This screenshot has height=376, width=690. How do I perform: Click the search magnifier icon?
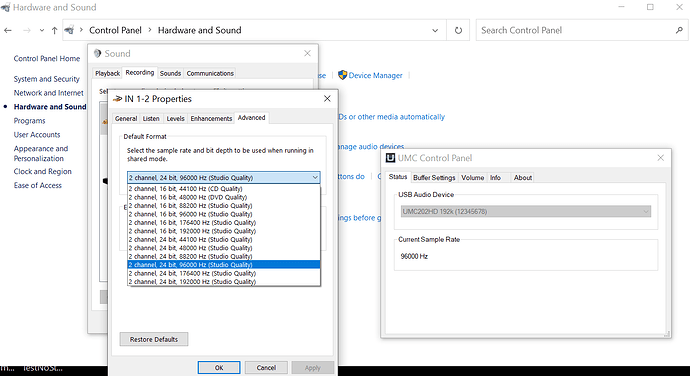679,30
